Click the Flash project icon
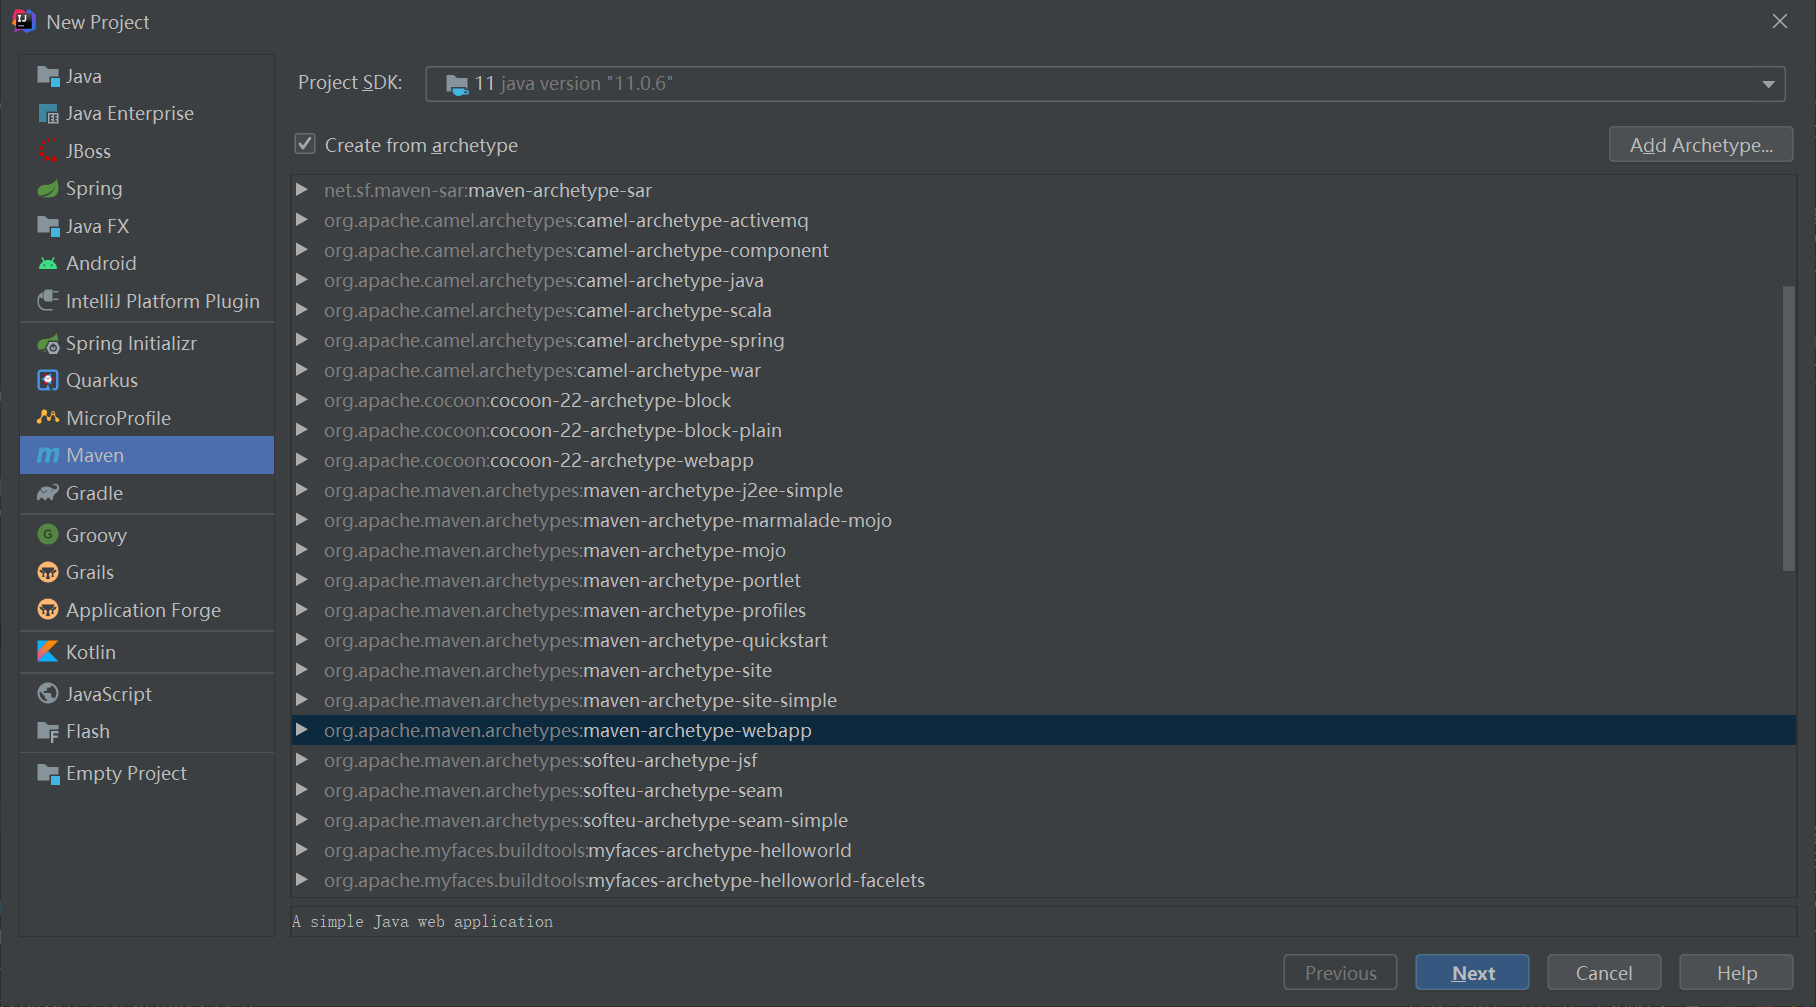1816x1007 pixels. point(48,731)
